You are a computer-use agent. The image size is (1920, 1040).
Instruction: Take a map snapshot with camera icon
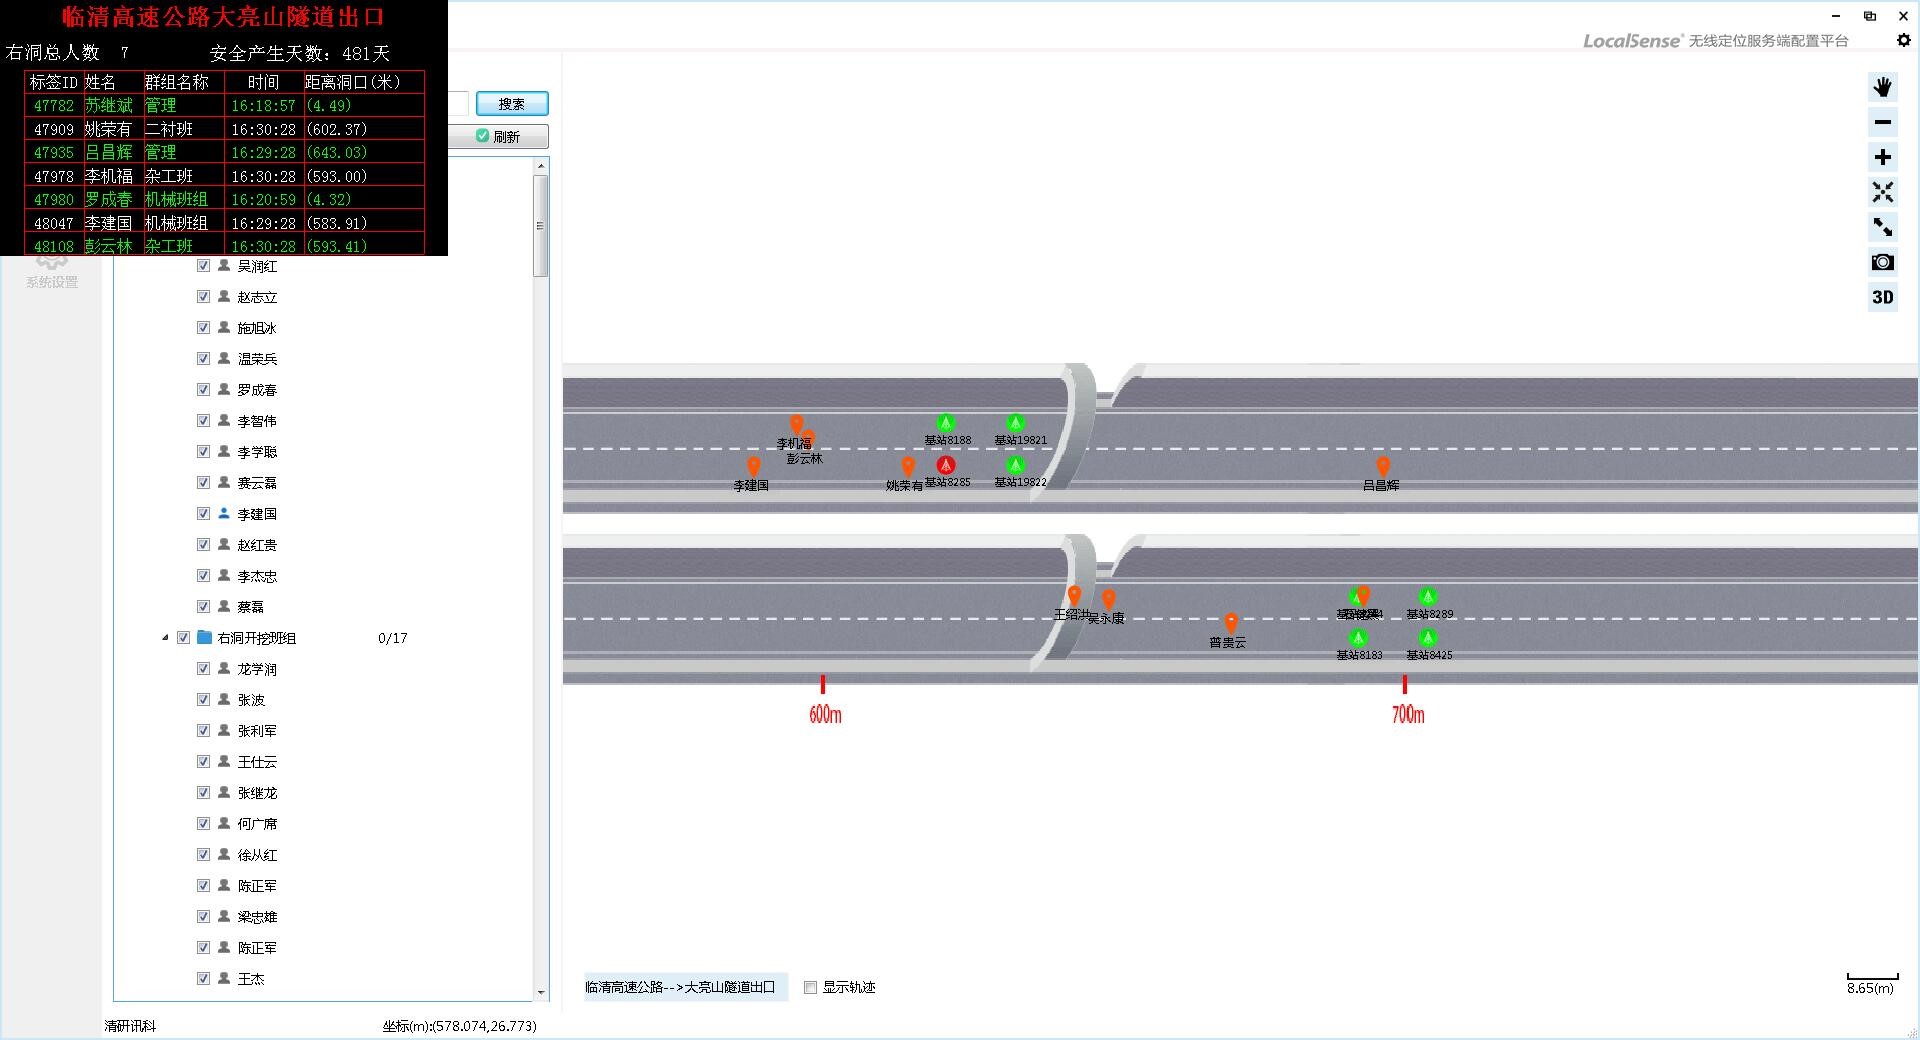[1882, 262]
